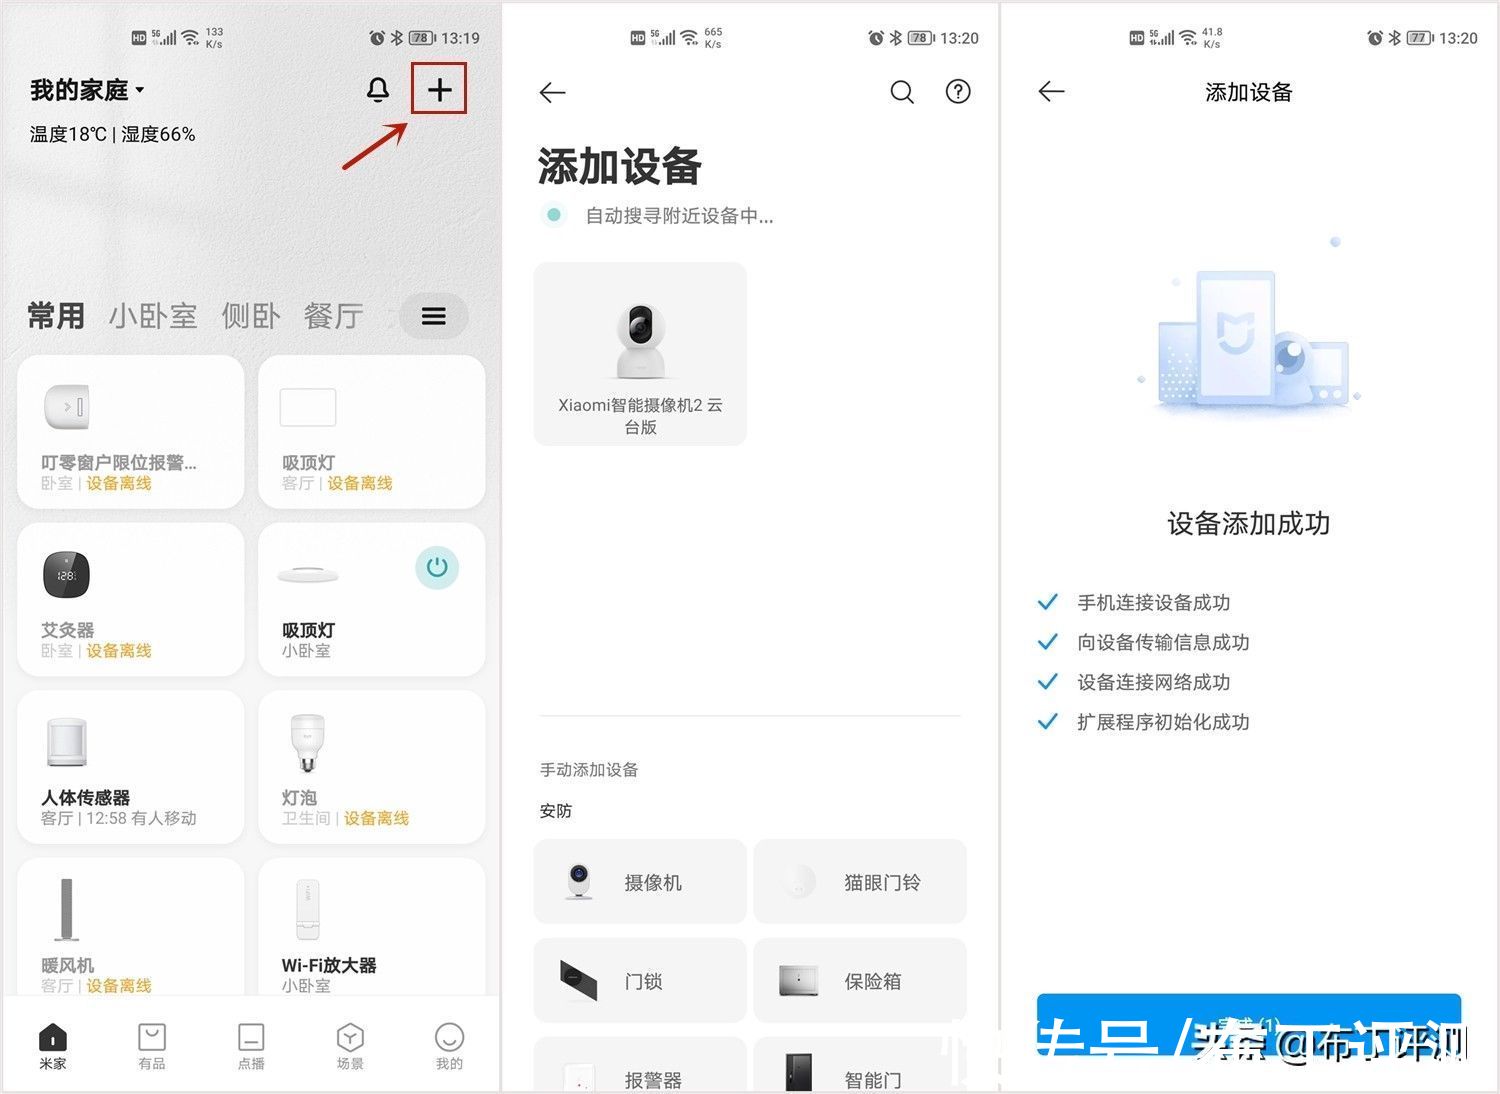The image size is (1500, 1094).
Task: Open the 场景 scenes tab
Action: coord(350,1046)
